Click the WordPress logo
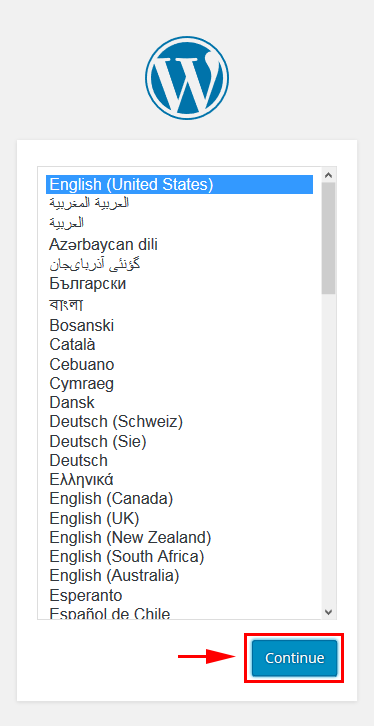Viewport: 374px width, 726px height. pyautogui.click(x=187, y=77)
